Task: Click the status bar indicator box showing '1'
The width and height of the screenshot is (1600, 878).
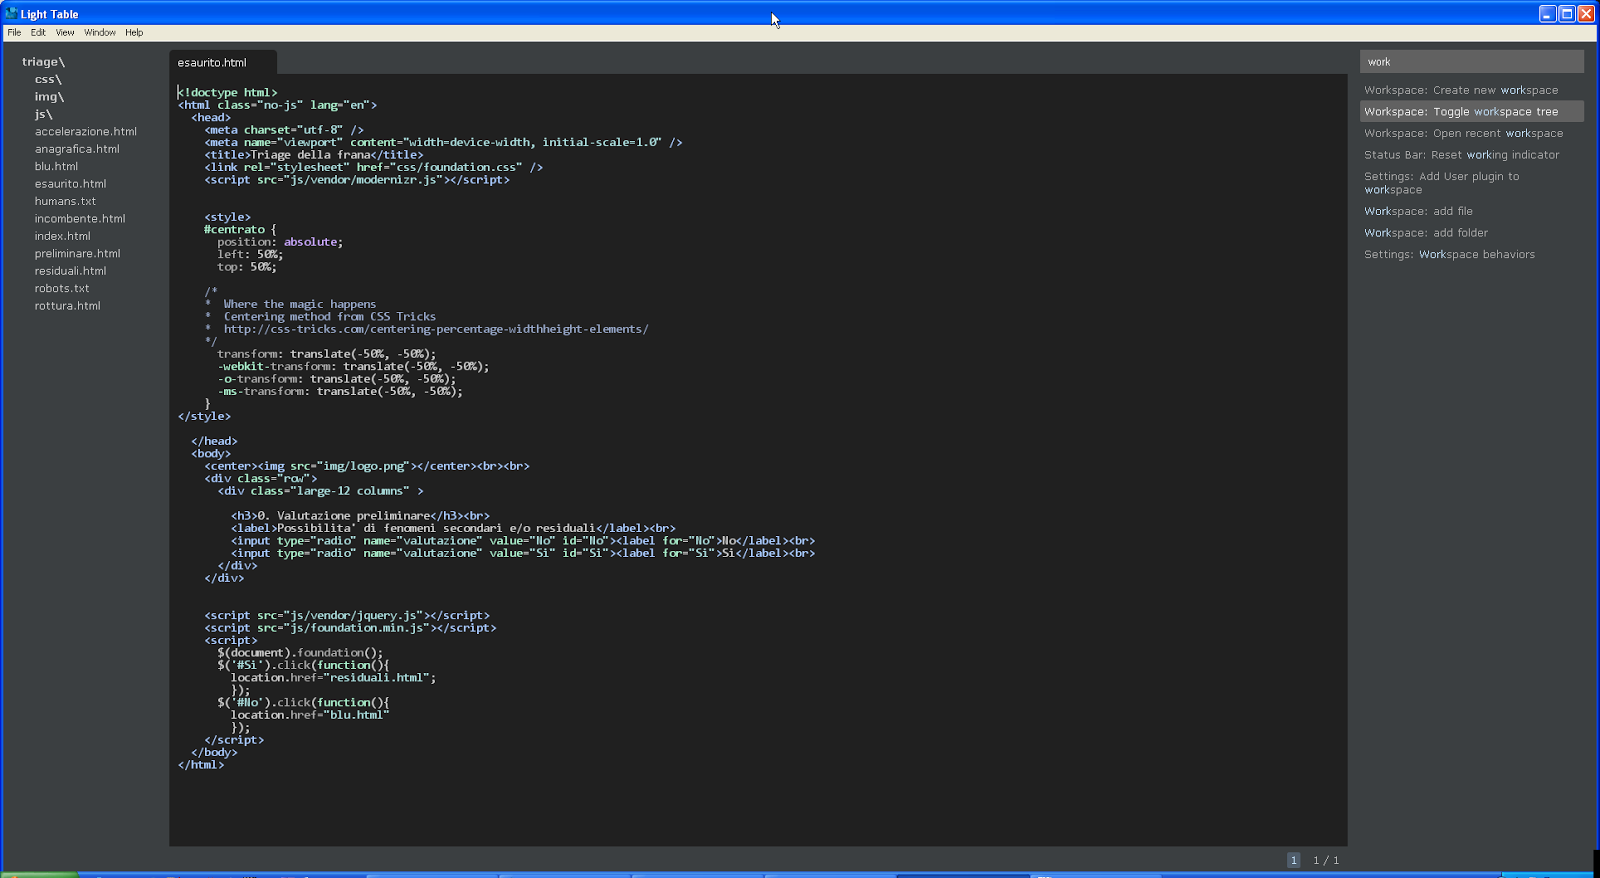Action: pyautogui.click(x=1293, y=860)
